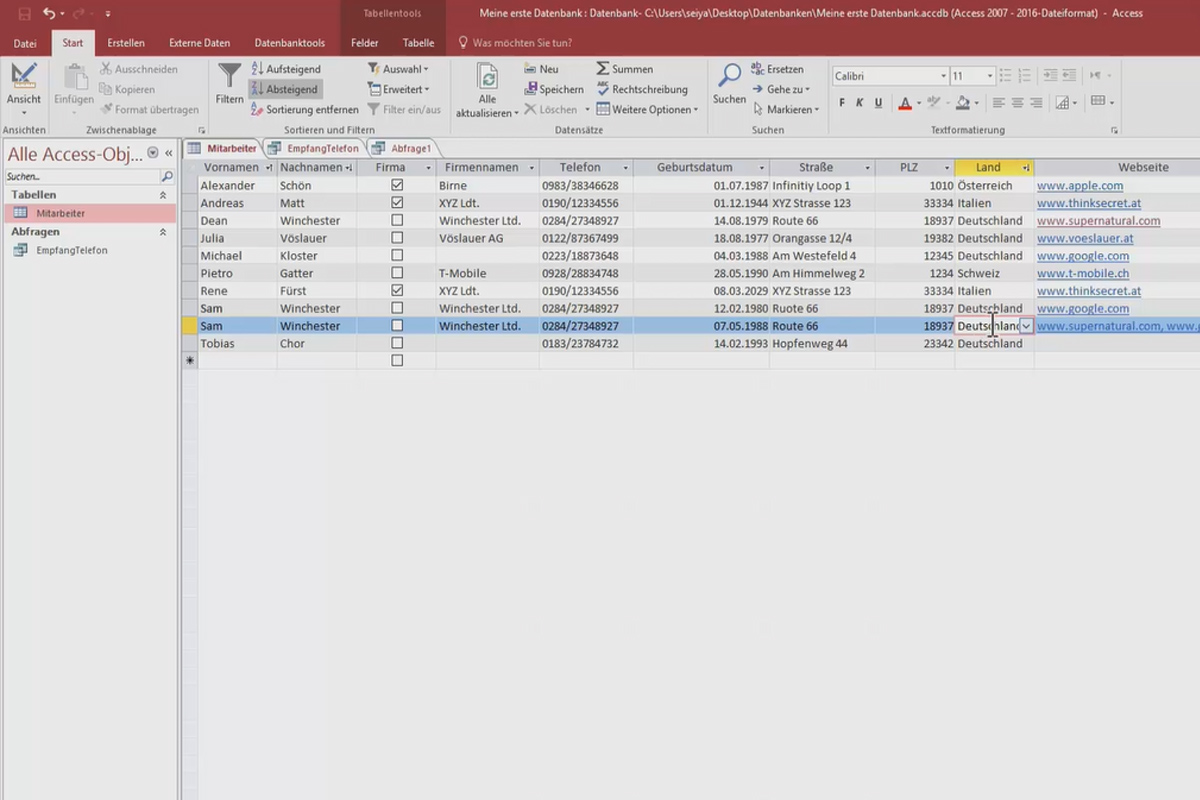Click Alle aktualisieren refresh icon
The image size is (1200, 800).
[487, 79]
